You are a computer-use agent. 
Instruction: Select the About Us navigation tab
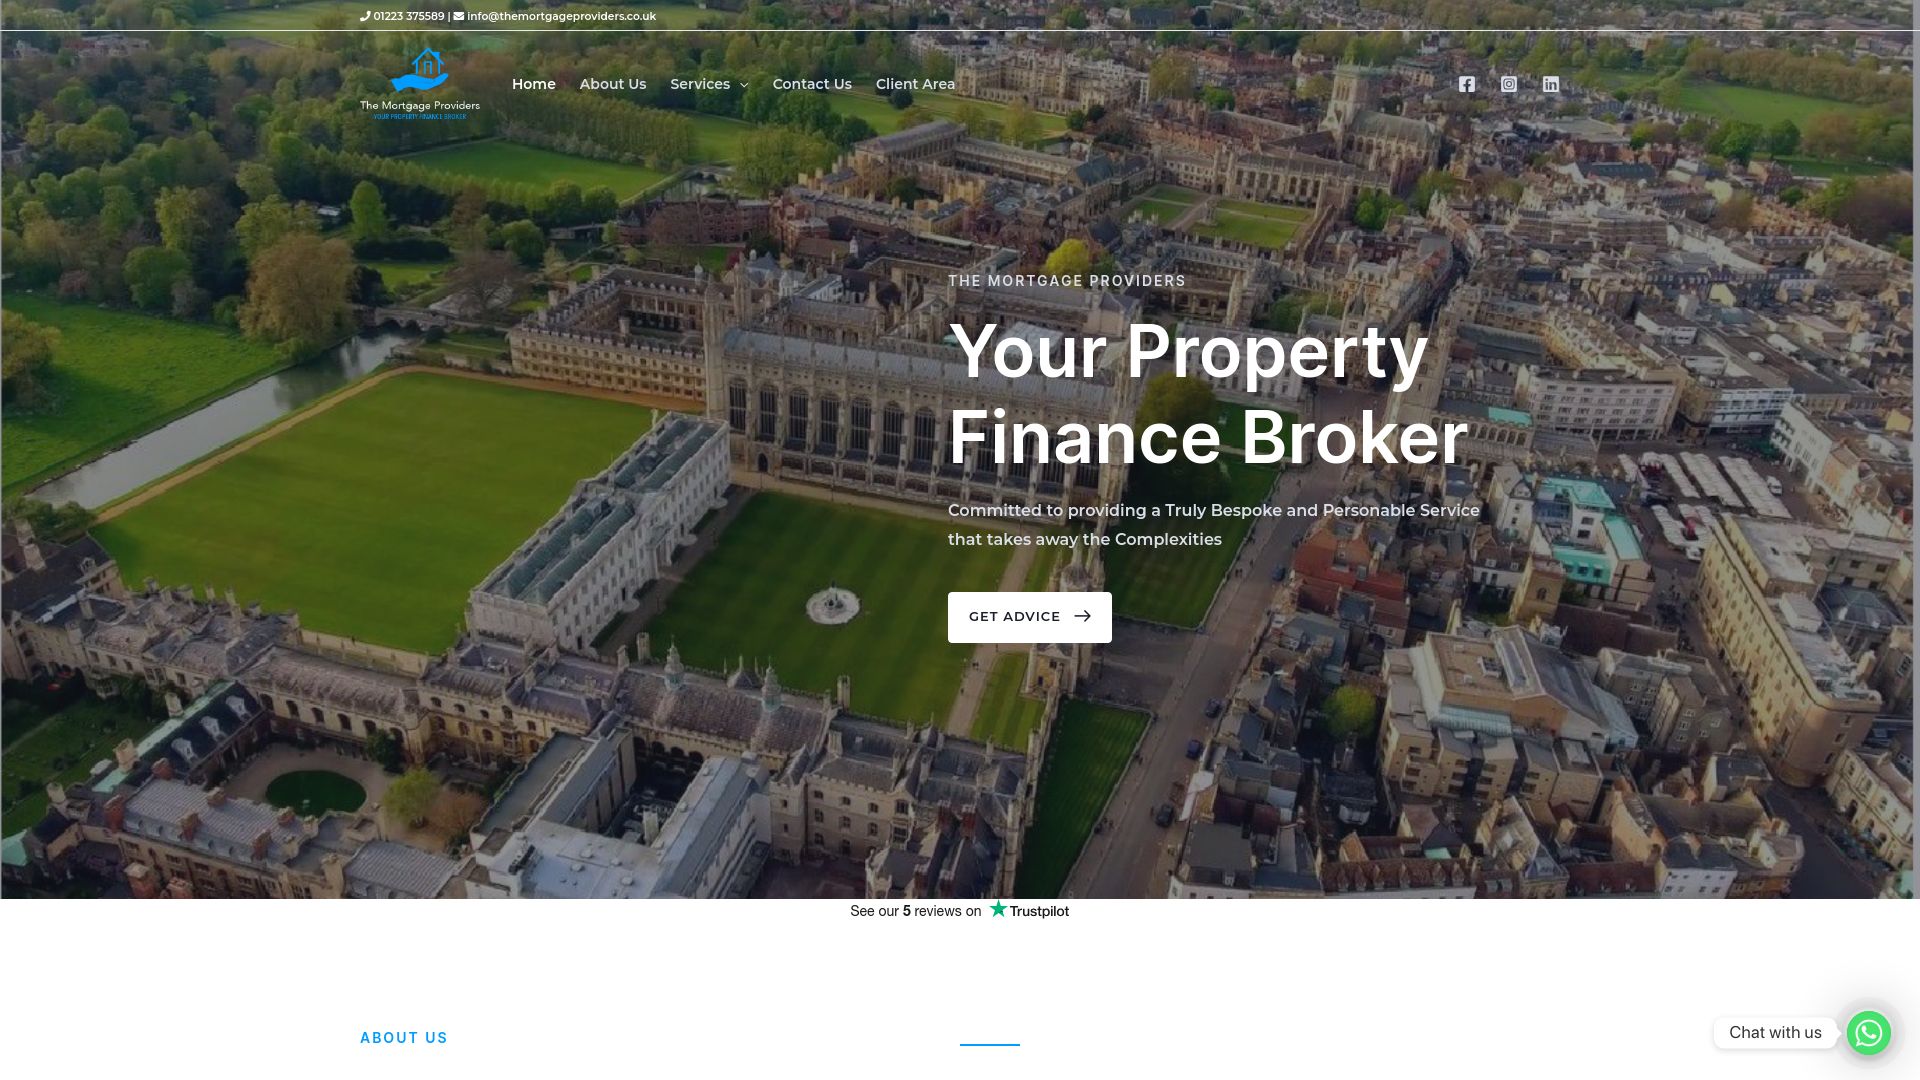(x=612, y=83)
